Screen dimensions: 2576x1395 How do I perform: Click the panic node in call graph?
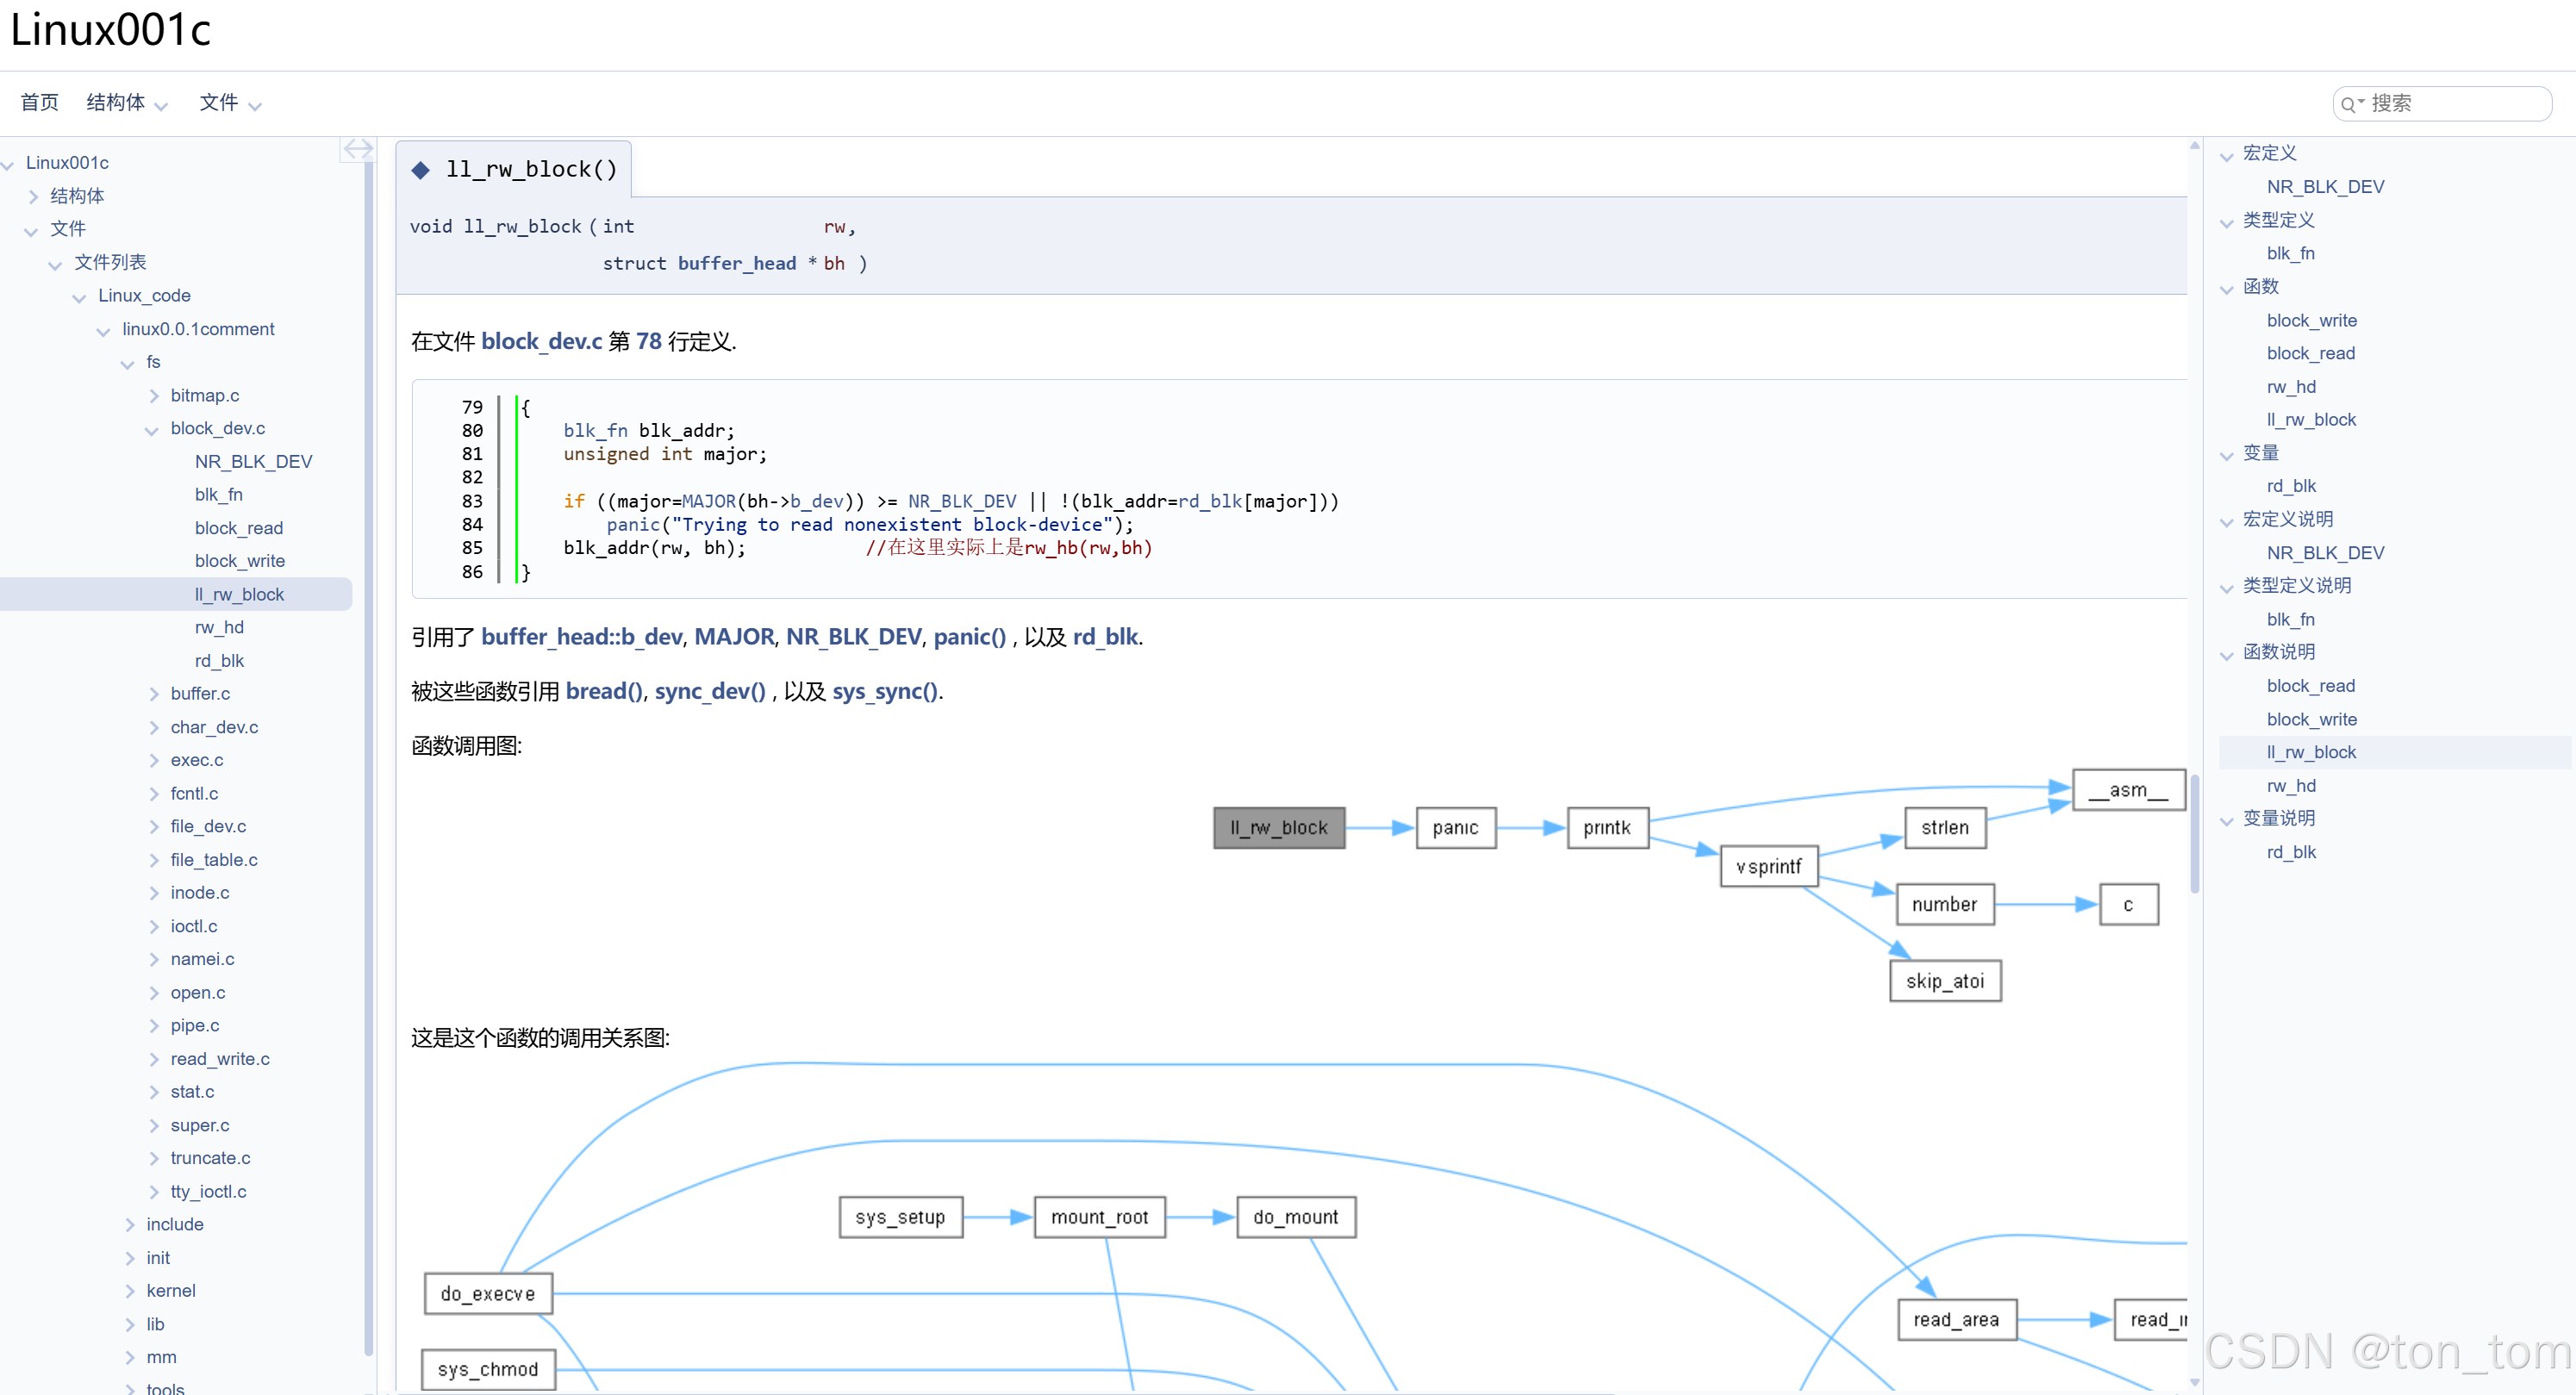pyautogui.click(x=1455, y=828)
